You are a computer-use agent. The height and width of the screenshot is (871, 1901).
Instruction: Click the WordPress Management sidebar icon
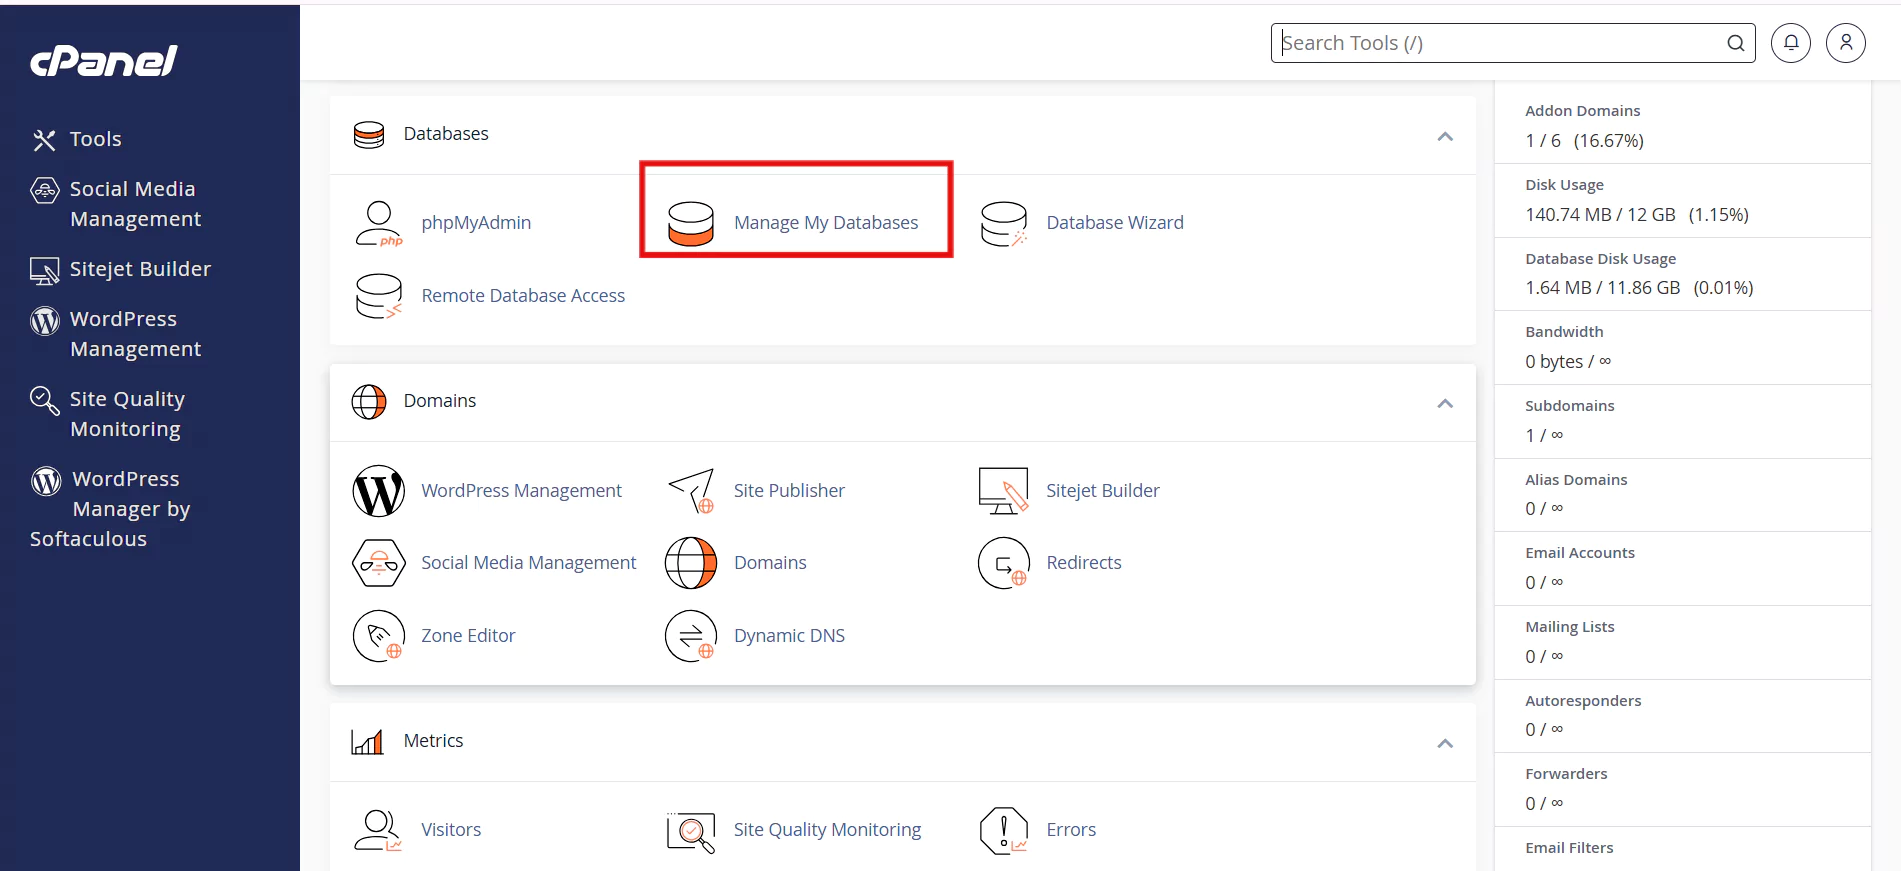(45, 321)
